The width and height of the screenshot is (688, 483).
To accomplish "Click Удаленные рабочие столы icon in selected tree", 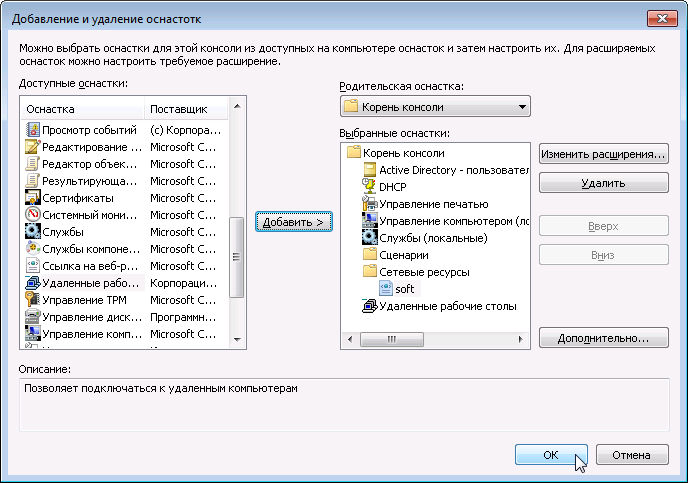I will coord(369,306).
